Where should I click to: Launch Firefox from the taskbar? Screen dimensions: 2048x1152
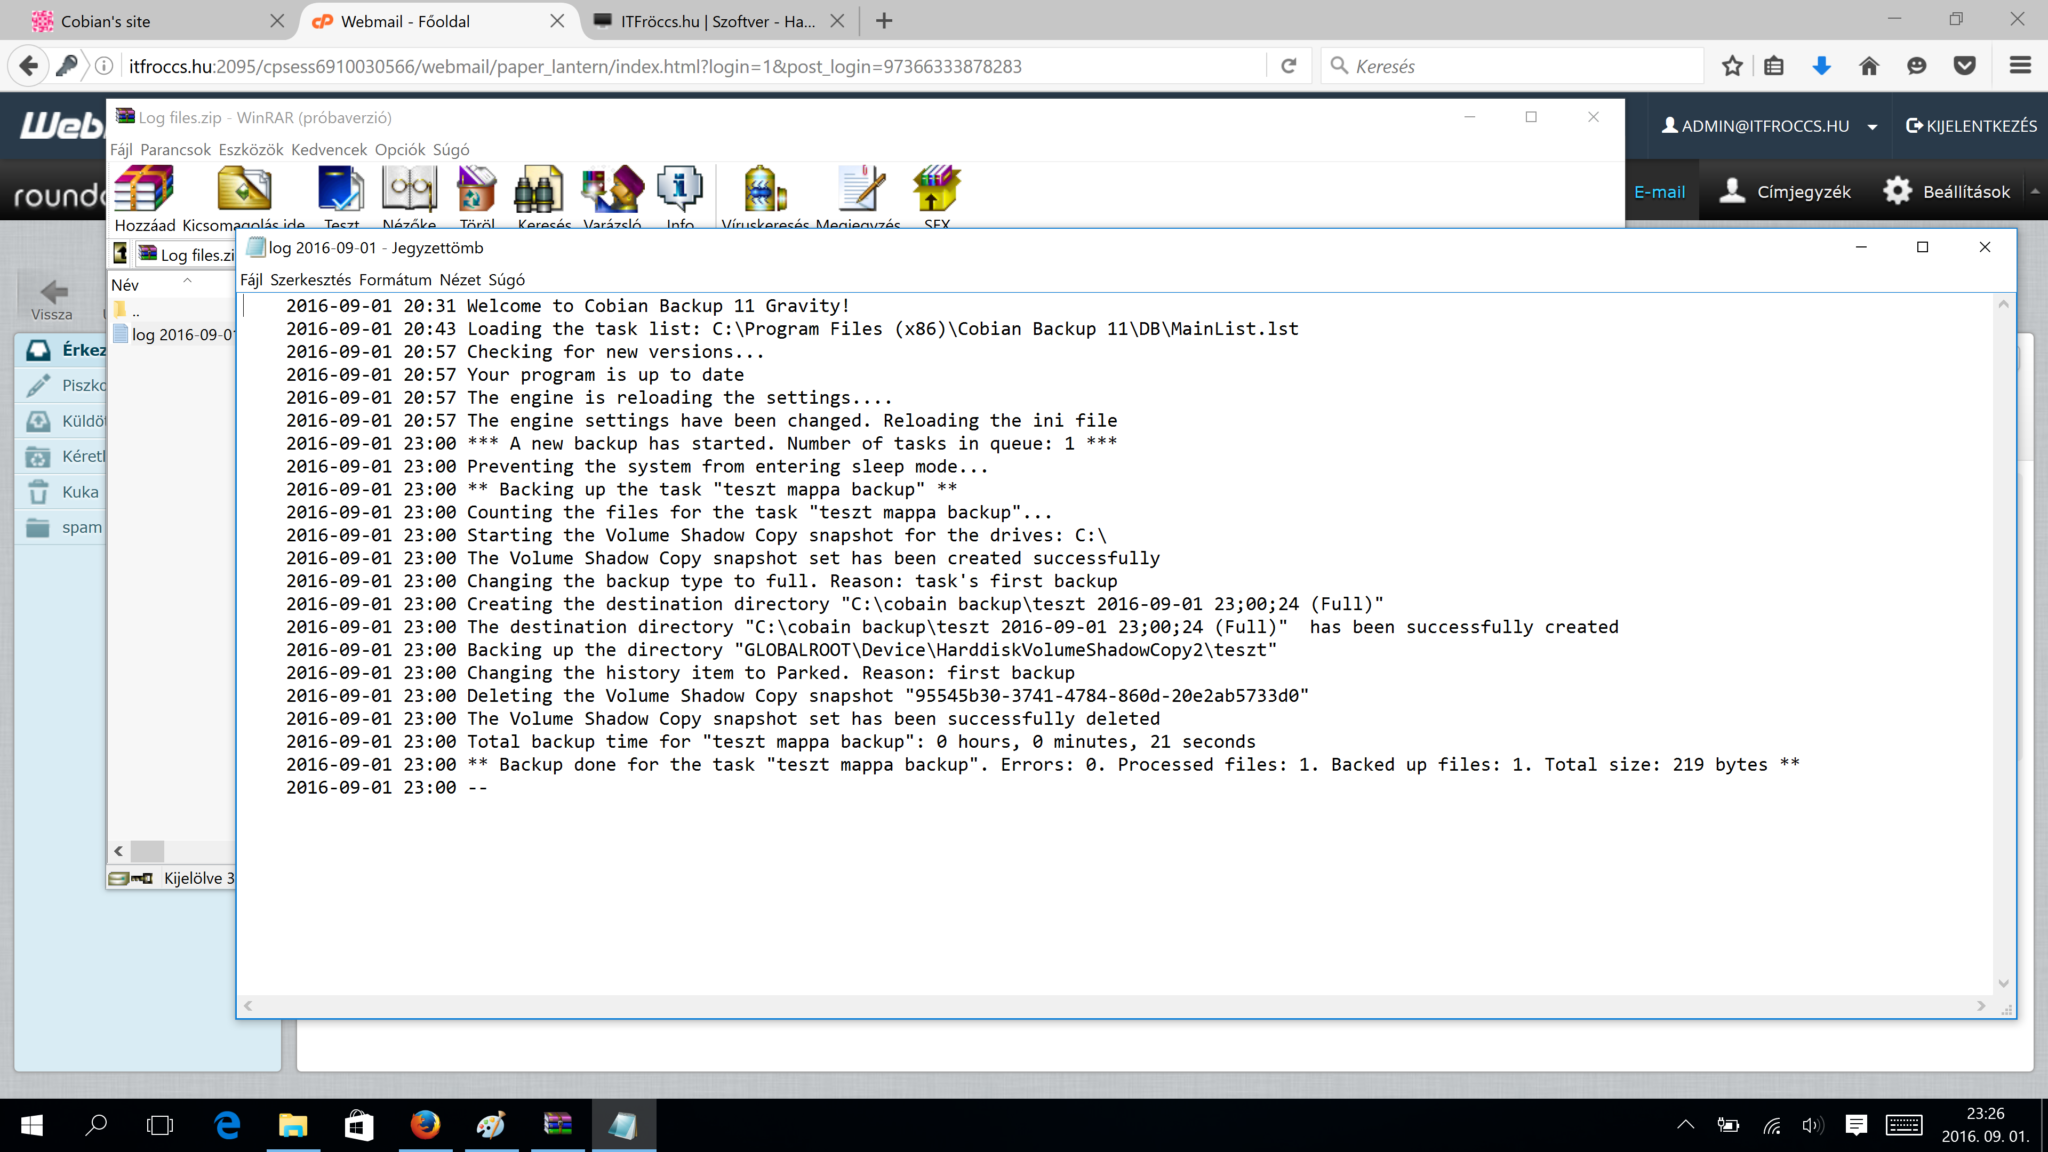(x=426, y=1125)
